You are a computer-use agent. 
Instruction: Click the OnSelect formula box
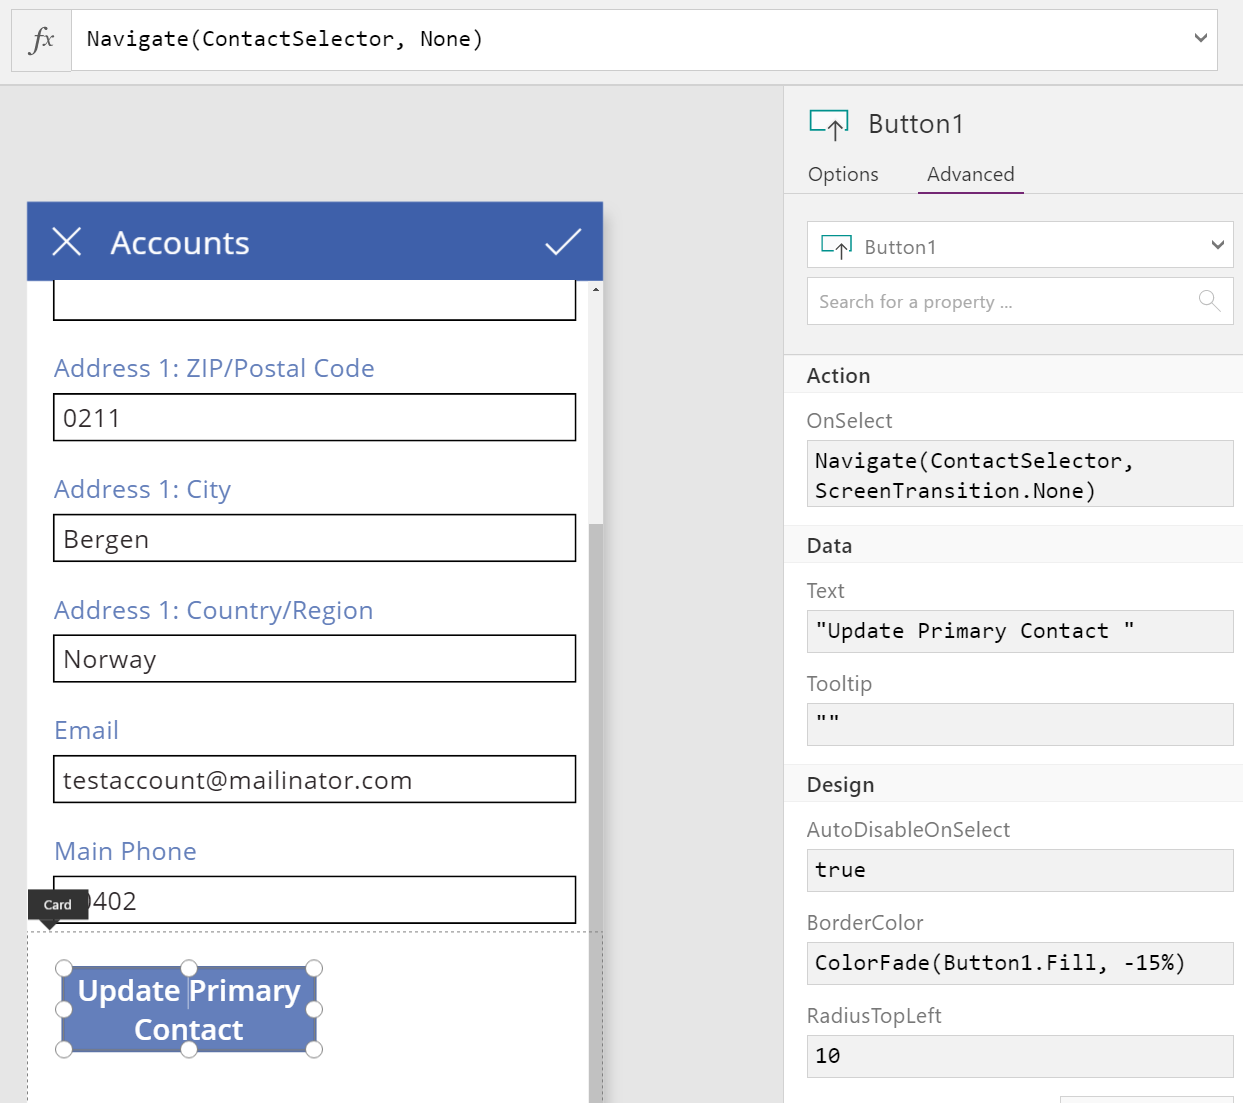pyautogui.click(x=1020, y=474)
